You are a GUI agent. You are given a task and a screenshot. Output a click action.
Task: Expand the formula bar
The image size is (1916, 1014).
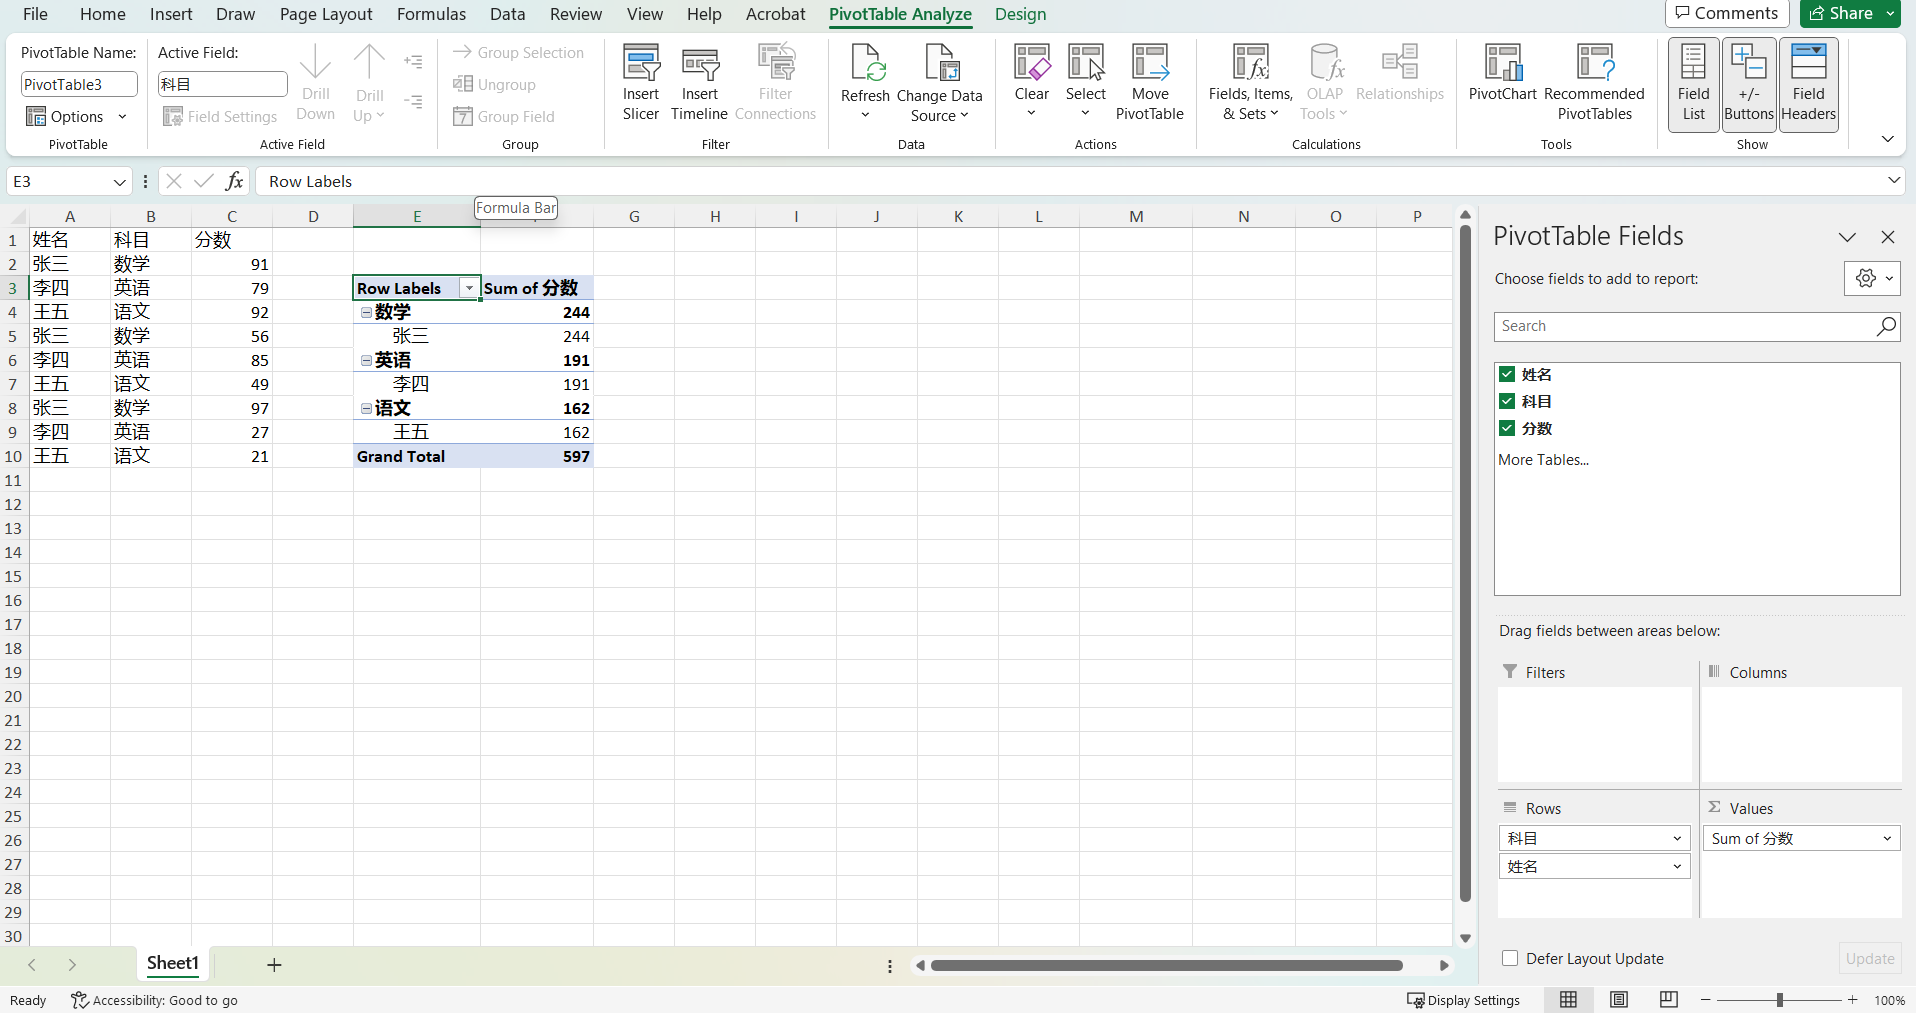[1893, 181]
